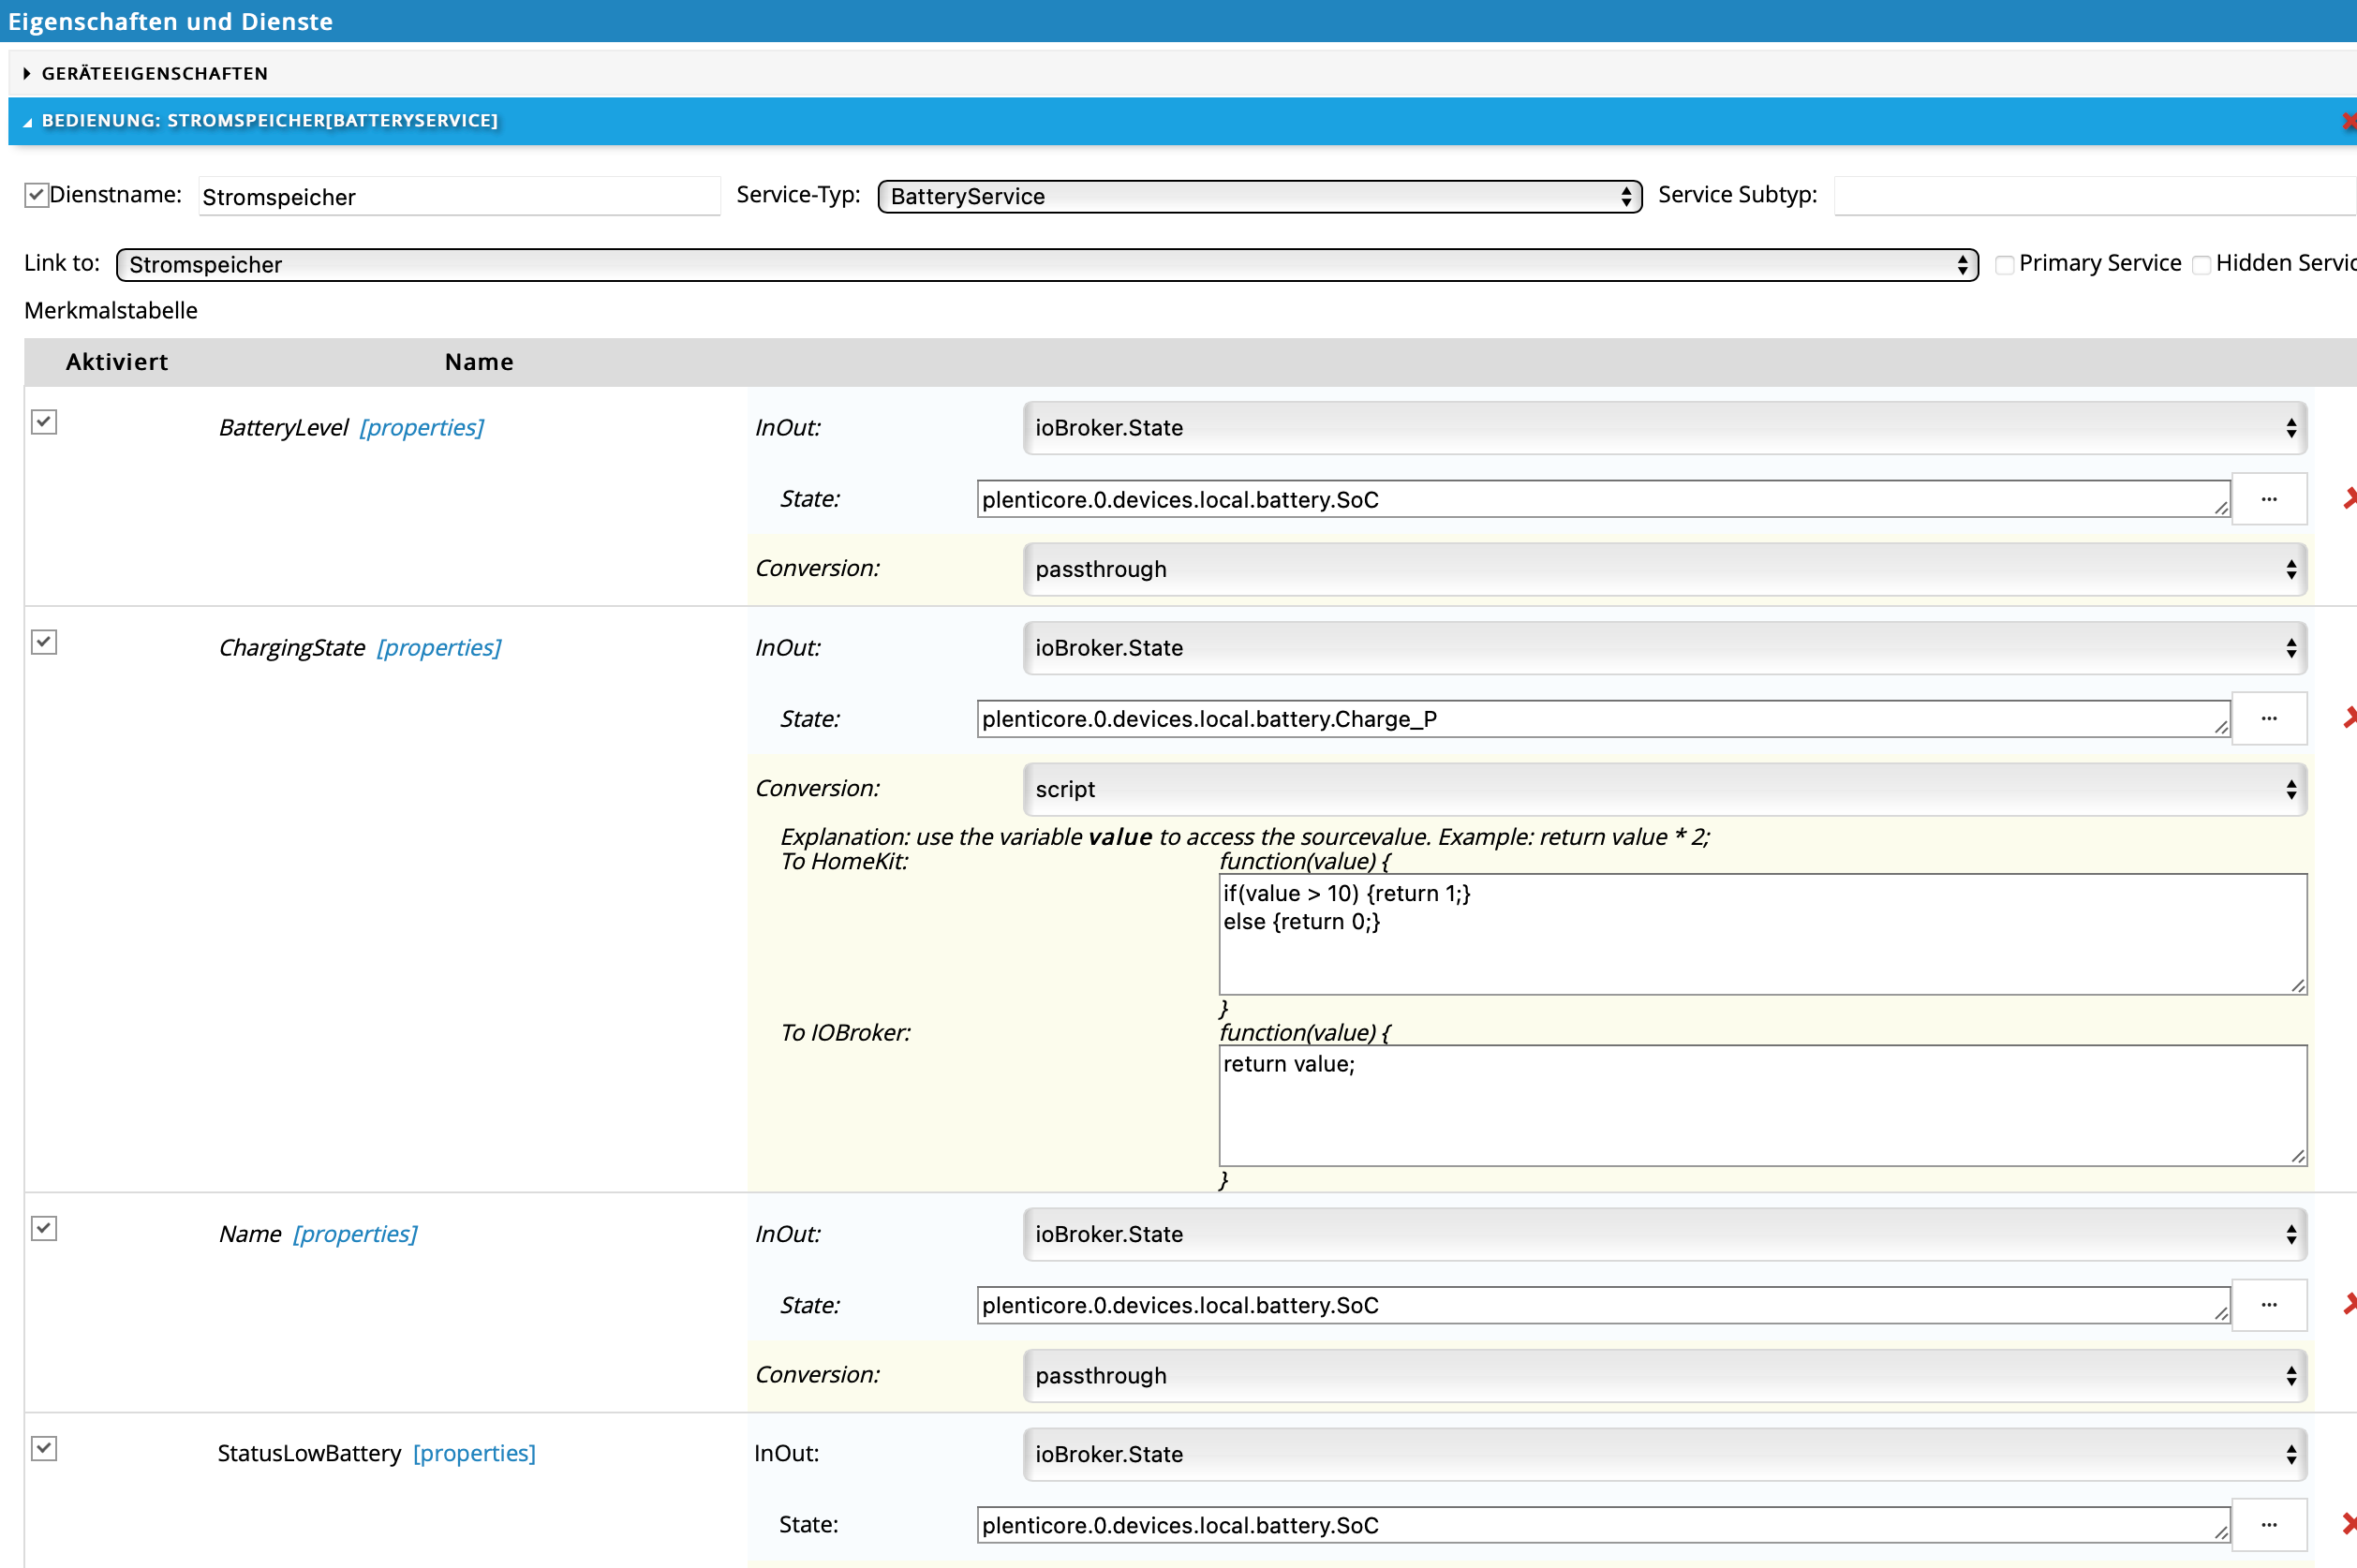2357x1568 pixels.
Task: Open state browser for StatusLowBattery state
Action: point(2268,1525)
